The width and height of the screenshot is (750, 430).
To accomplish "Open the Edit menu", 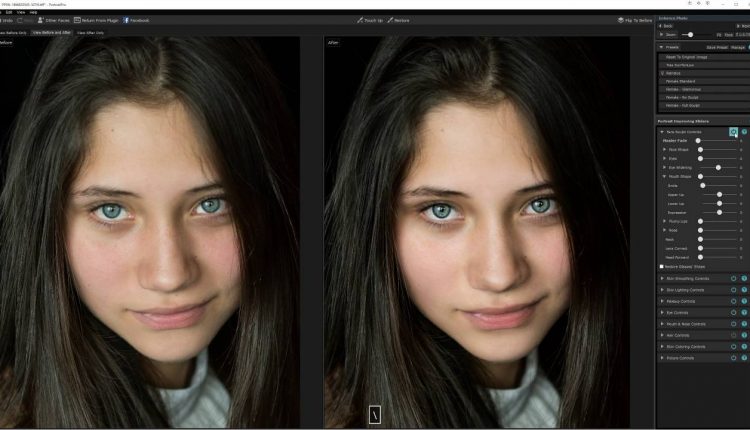I will click(x=9, y=12).
